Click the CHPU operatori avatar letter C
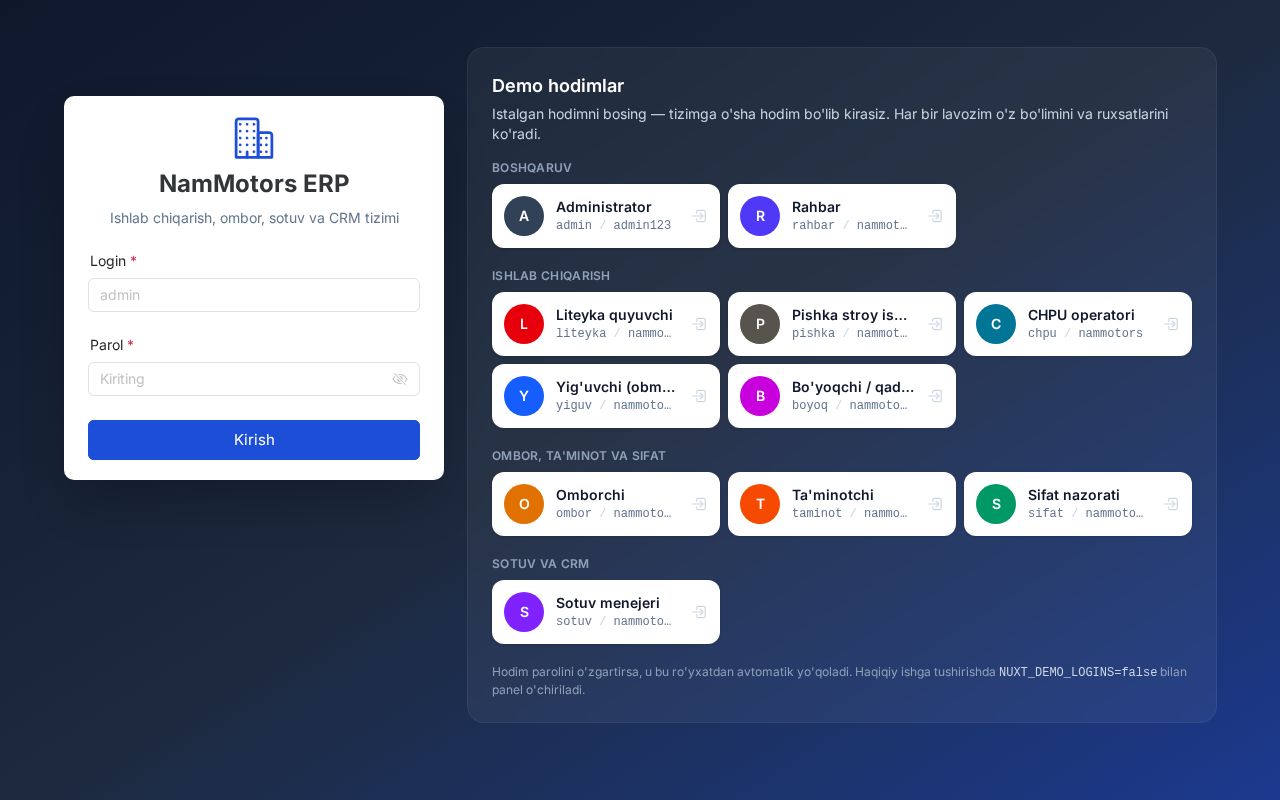The image size is (1280, 800). [996, 324]
